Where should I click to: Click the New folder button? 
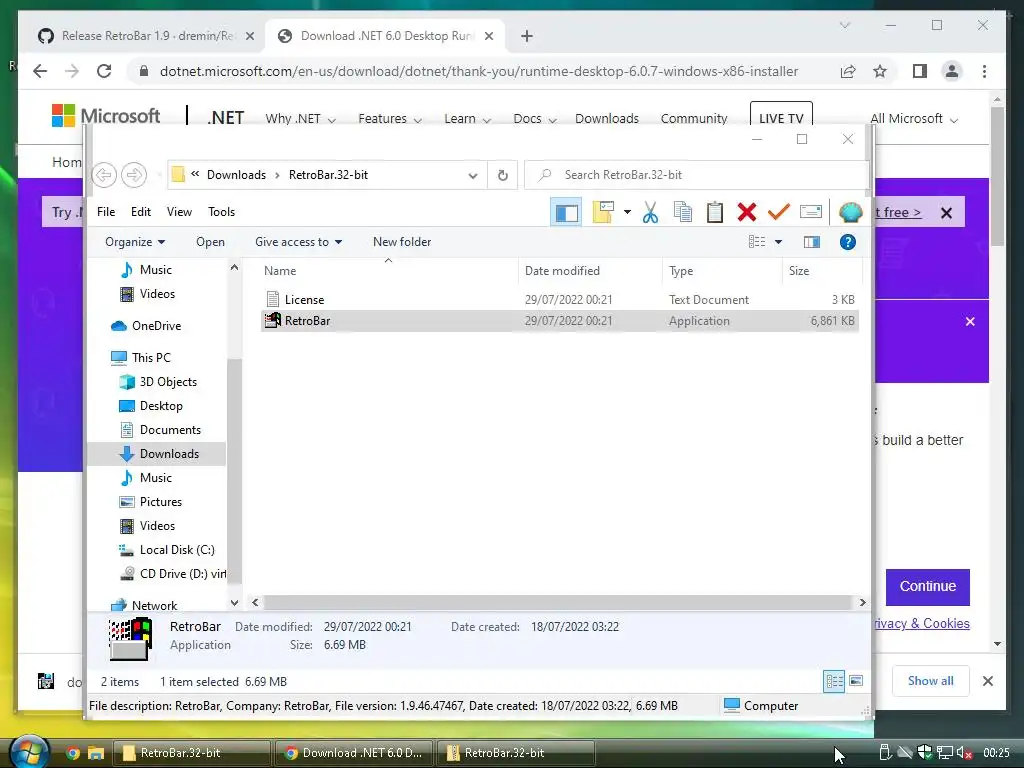tap(402, 242)
